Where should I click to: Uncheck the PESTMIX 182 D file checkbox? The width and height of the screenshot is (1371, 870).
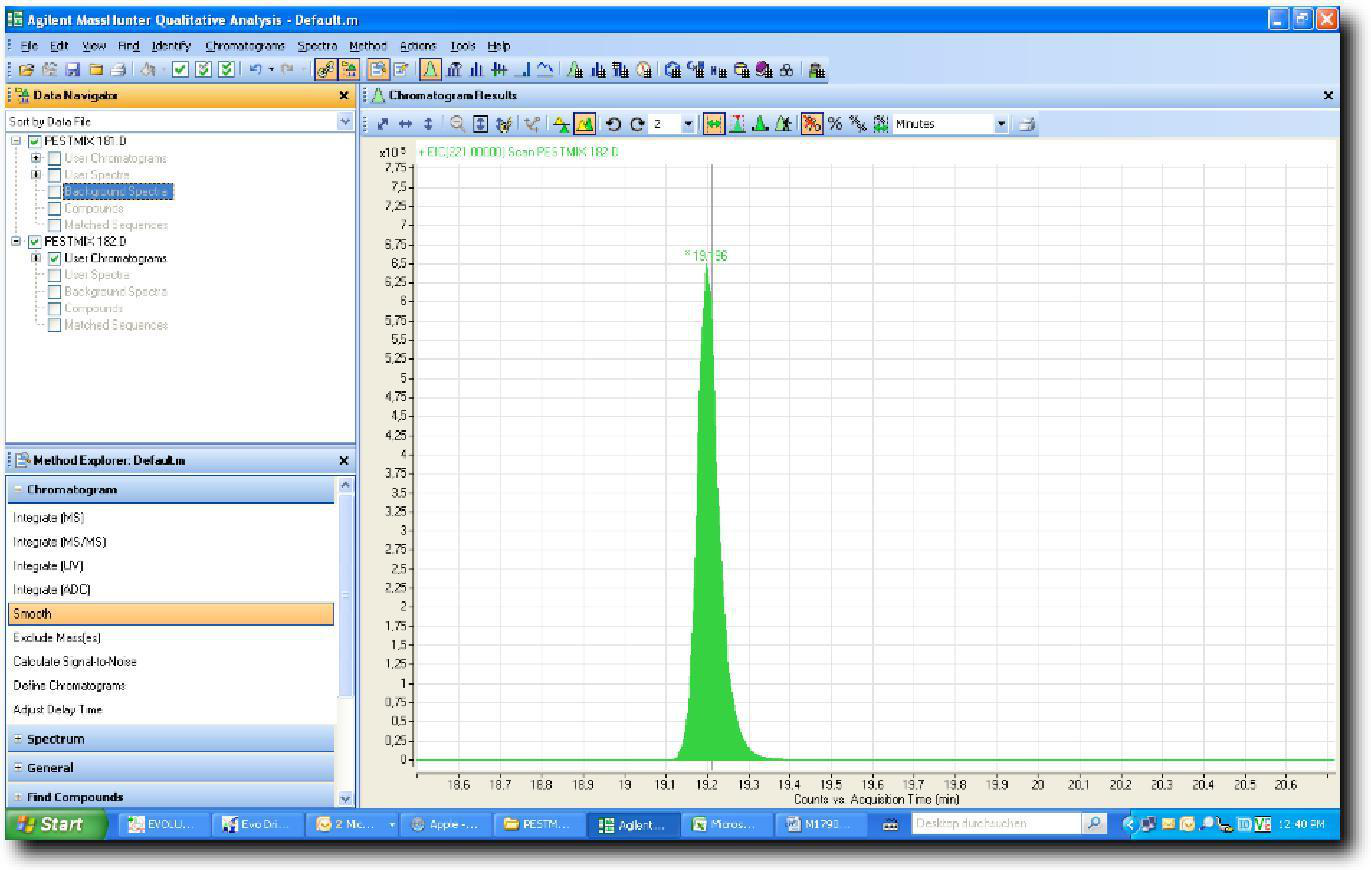point(36,241)
